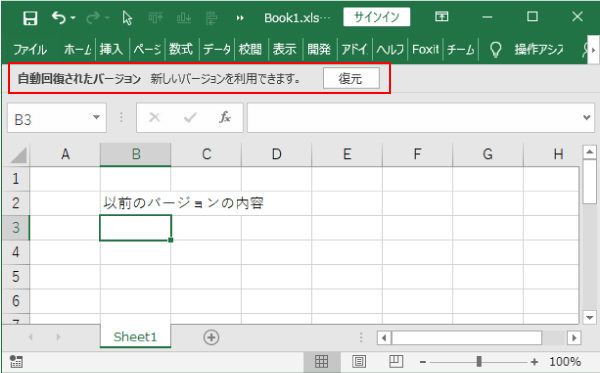Click previous sheet navigation arrow

pyautogui.click(x=31, y=337)
